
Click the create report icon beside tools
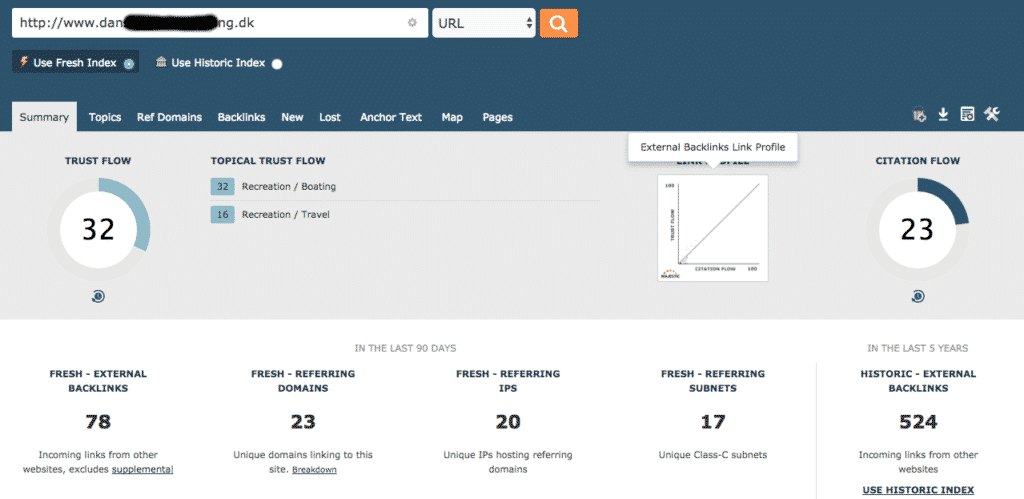coord(967,115)
